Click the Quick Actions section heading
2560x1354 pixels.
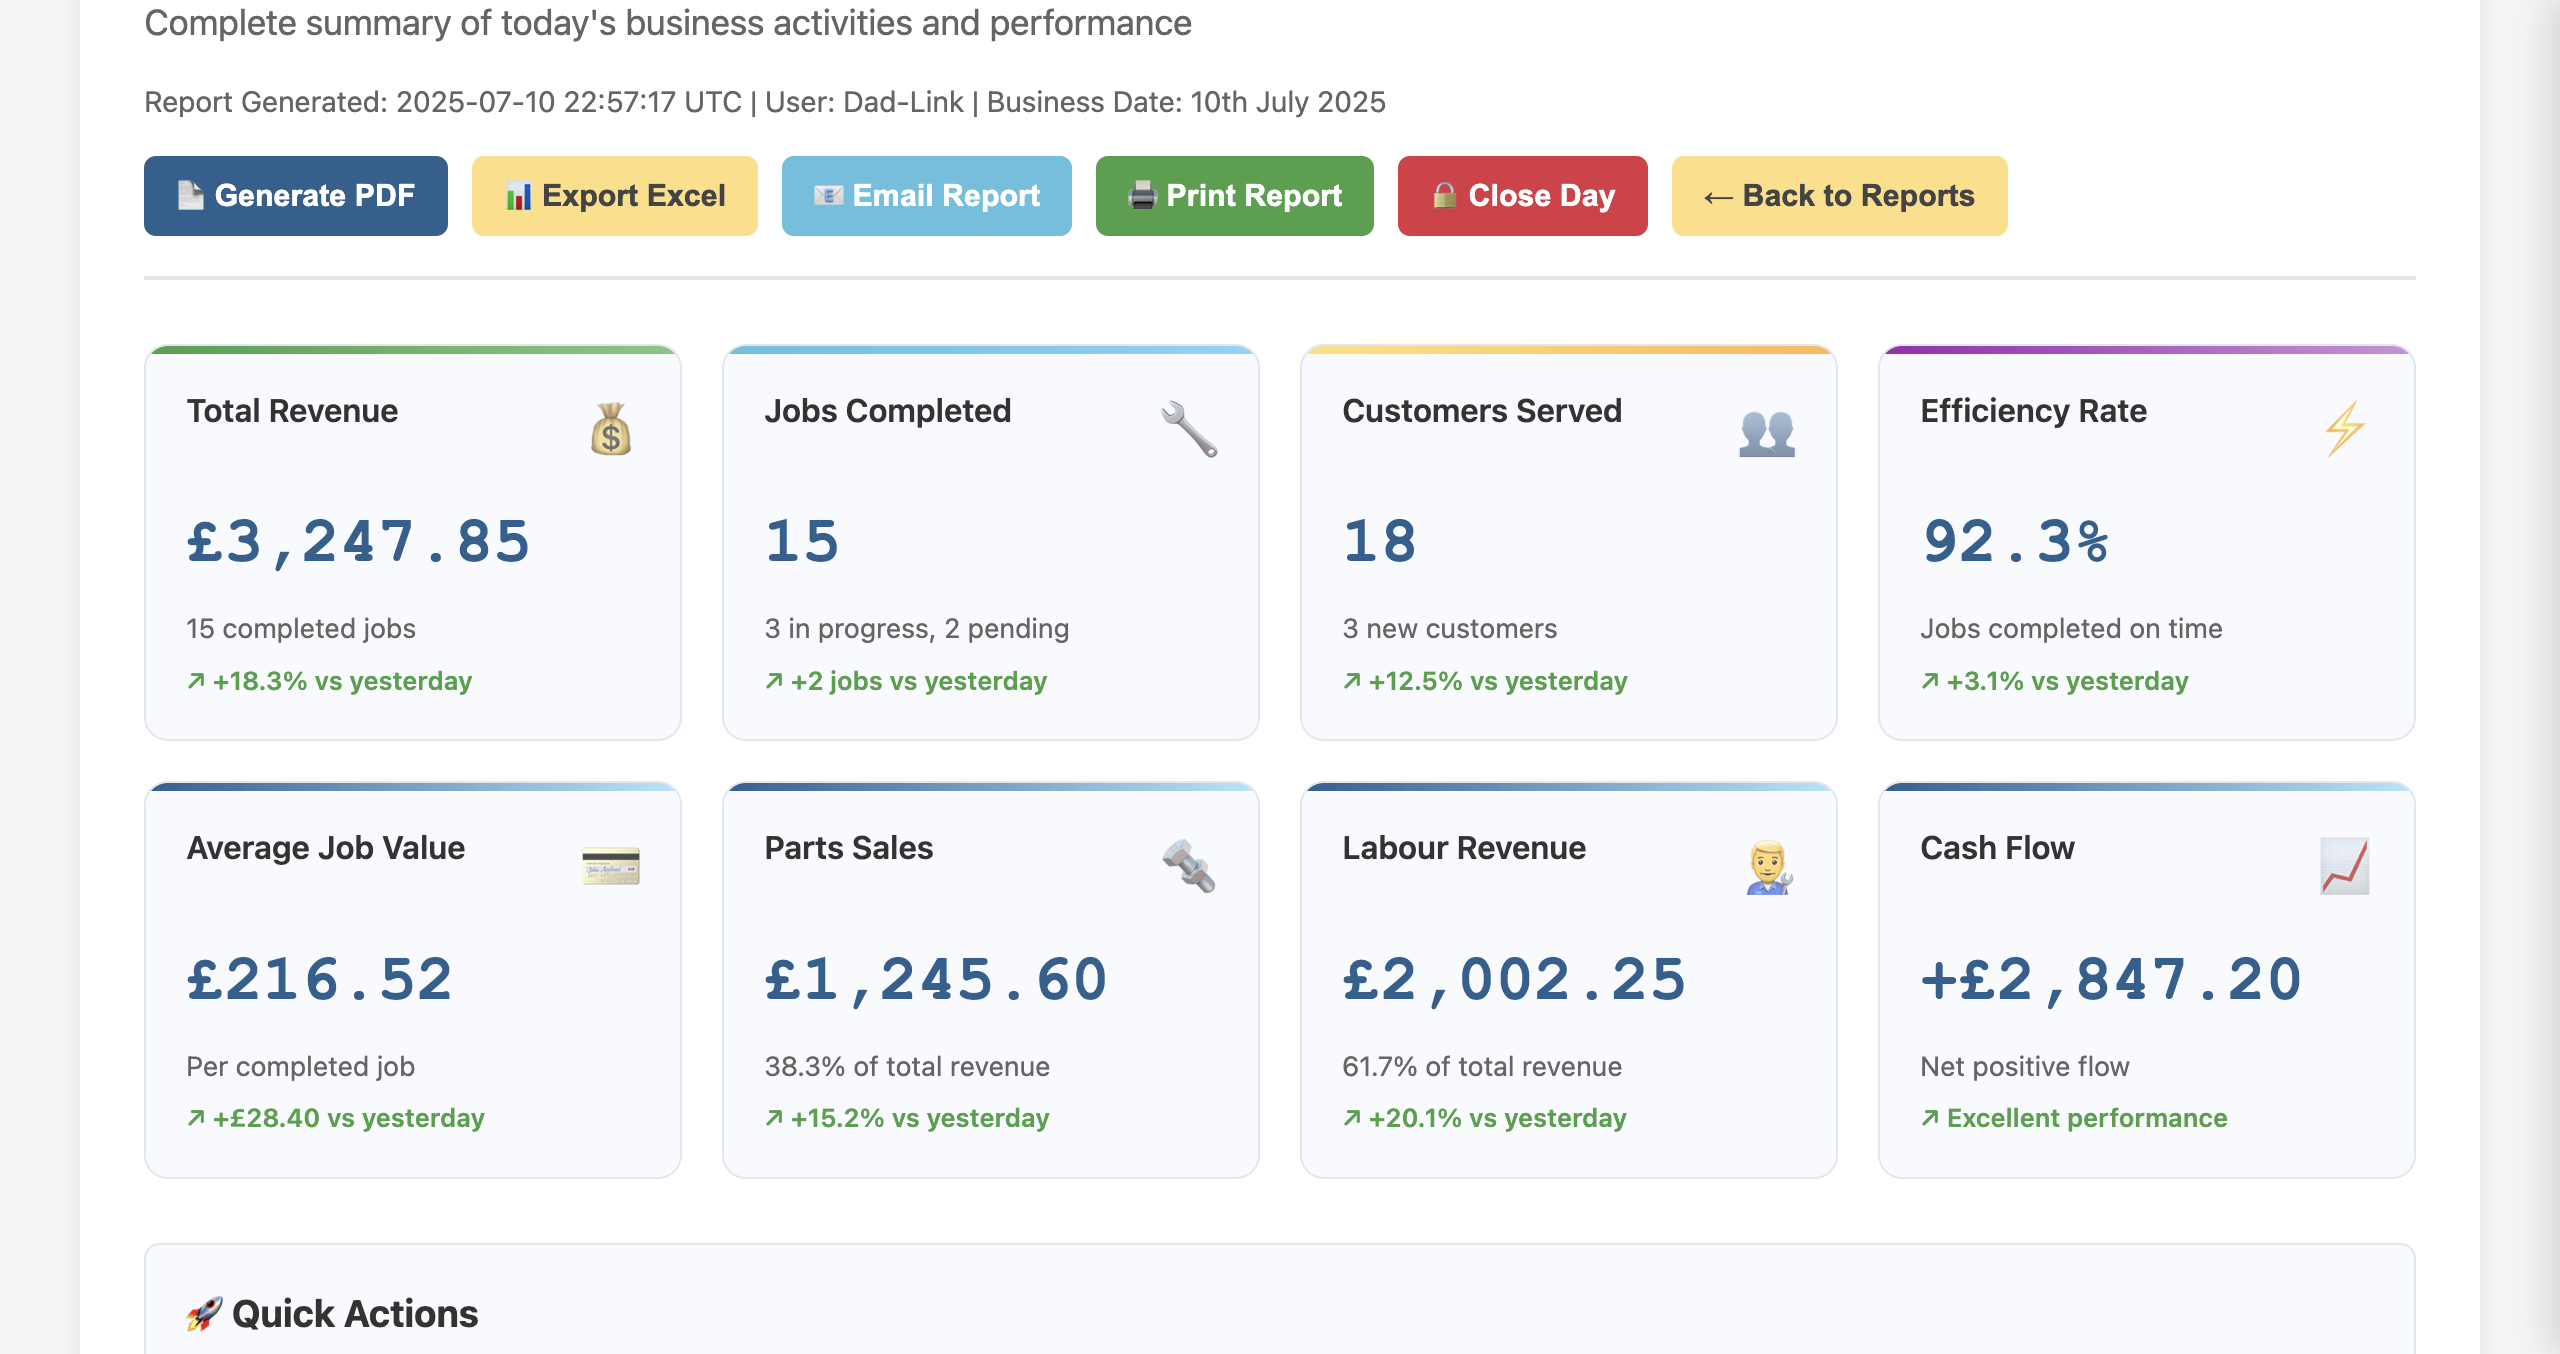point(354,1314)
